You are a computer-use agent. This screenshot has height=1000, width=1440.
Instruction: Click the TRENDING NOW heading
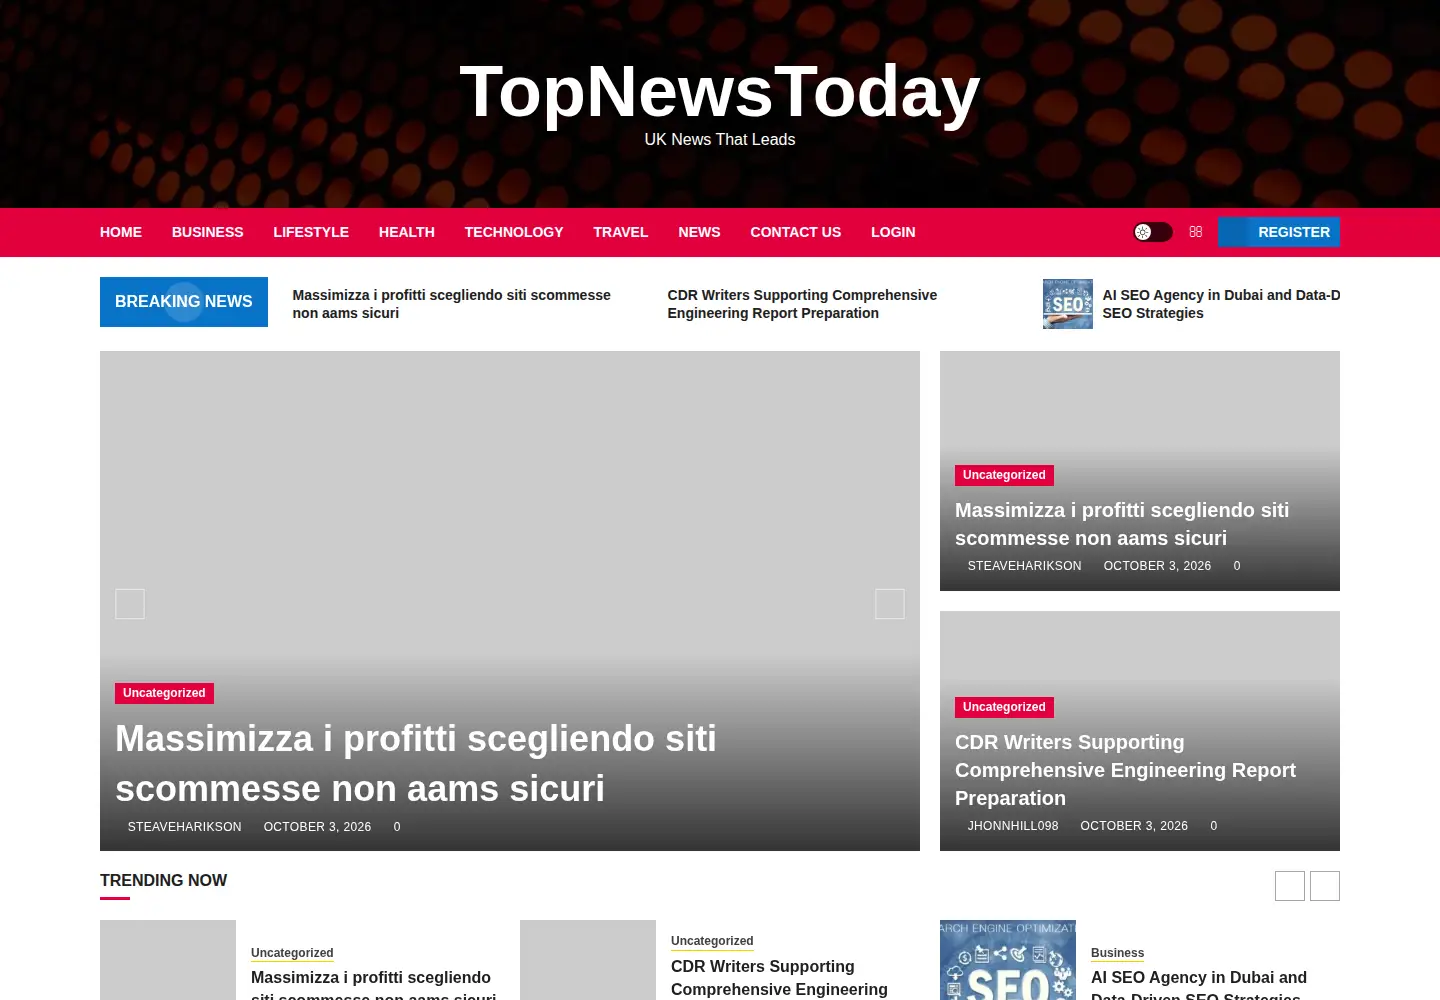pyautogui.click(x=164, y=881)
